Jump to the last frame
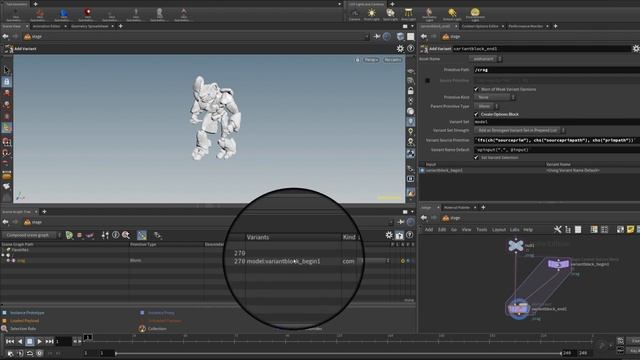Screen dimensions: 640x360 pos(49,341)
